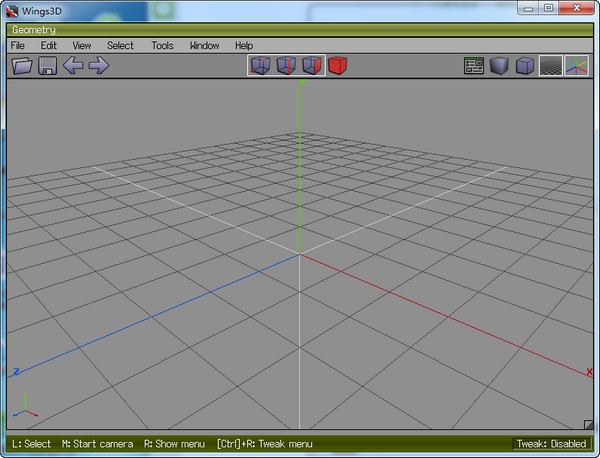Select vertex selection mode cube
The width and height of the screenshot is (600, 458).
(x=260, y=66)
